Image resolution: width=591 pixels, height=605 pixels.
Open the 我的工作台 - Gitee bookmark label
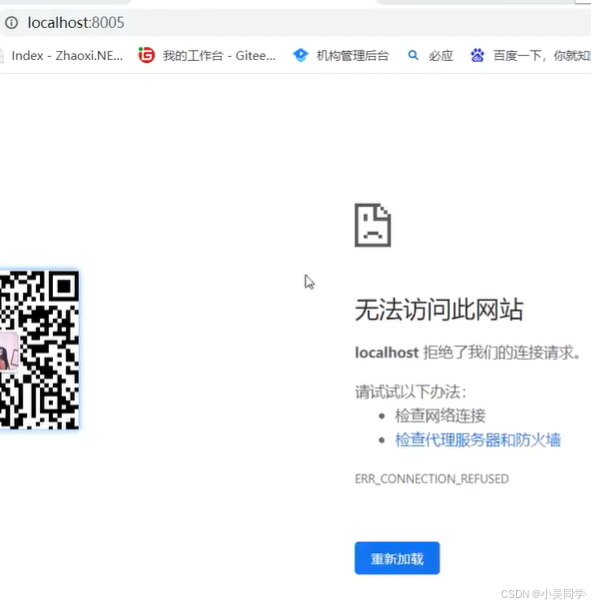pyautogui.click(x=219, y=56)
